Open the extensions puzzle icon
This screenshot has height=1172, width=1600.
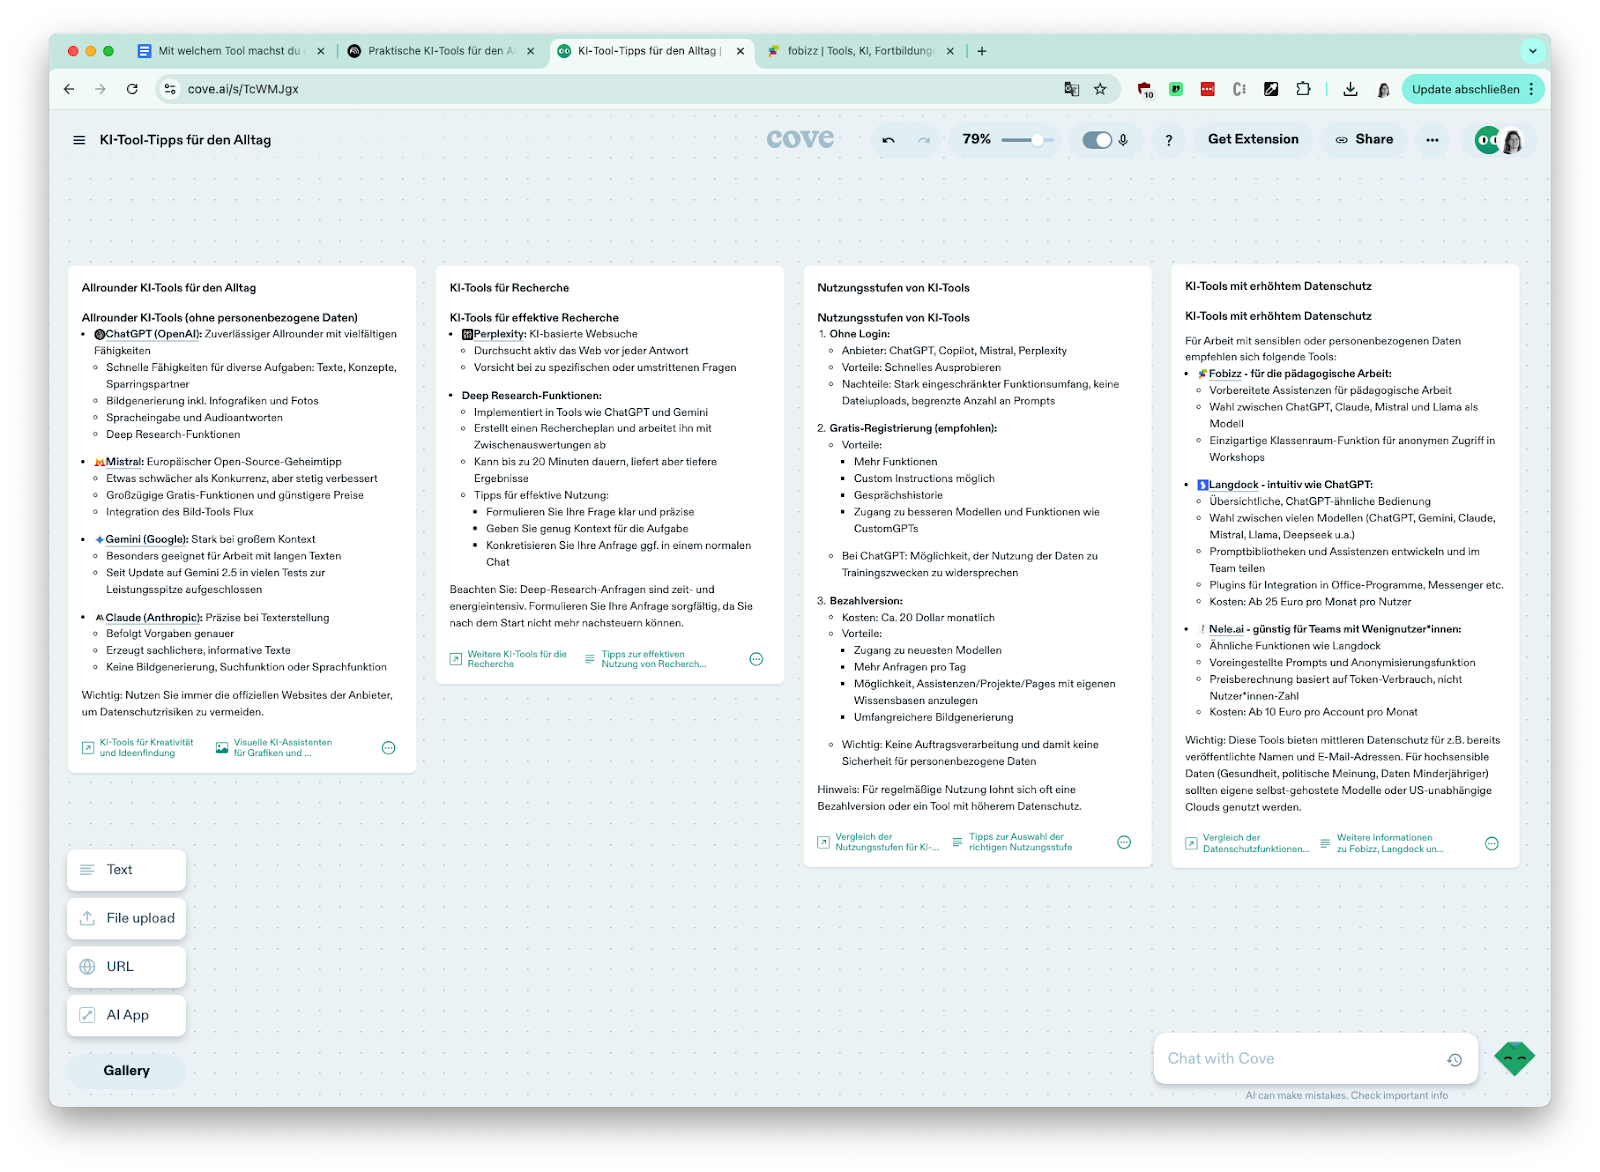click(x=1303, y=89)
